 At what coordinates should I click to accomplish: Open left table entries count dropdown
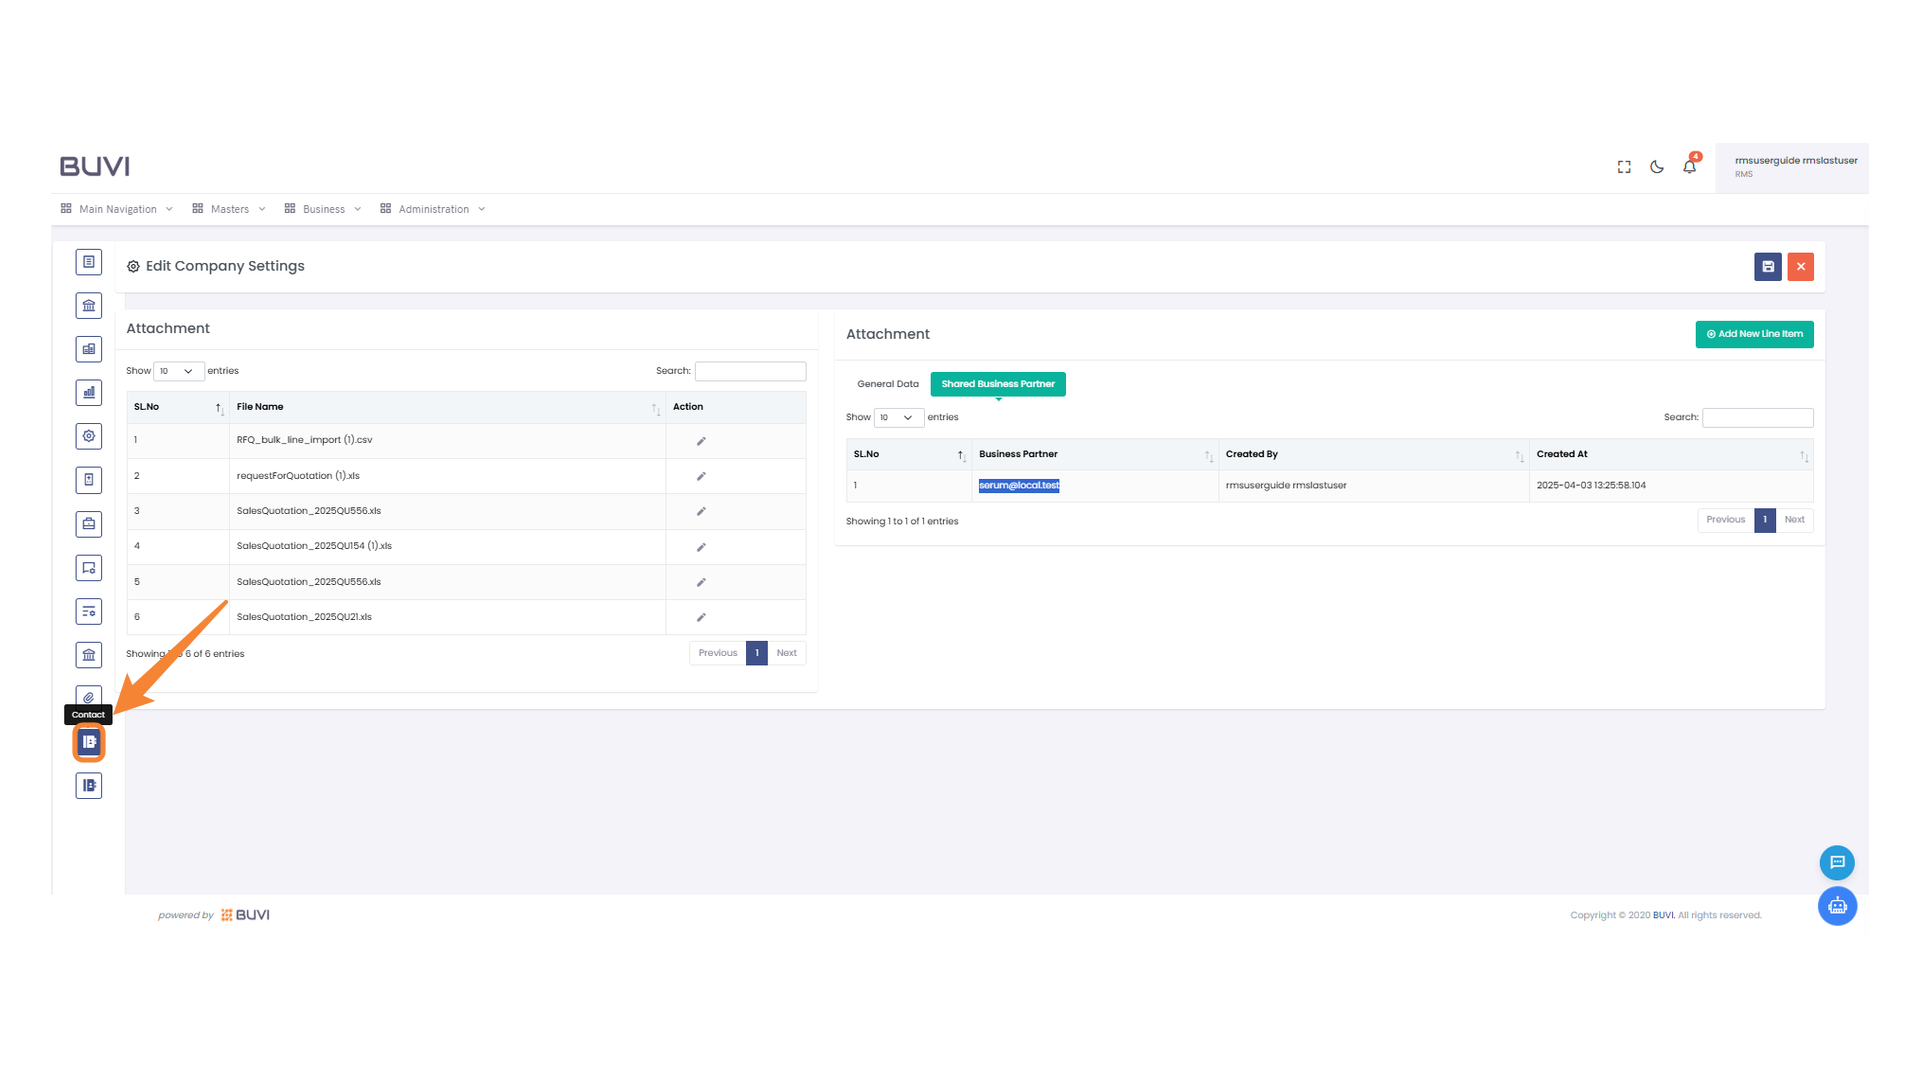(x=178, y=371)
